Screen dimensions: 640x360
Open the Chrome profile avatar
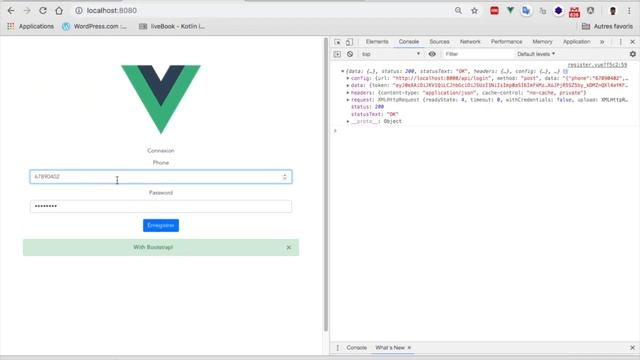coord(613,11)
